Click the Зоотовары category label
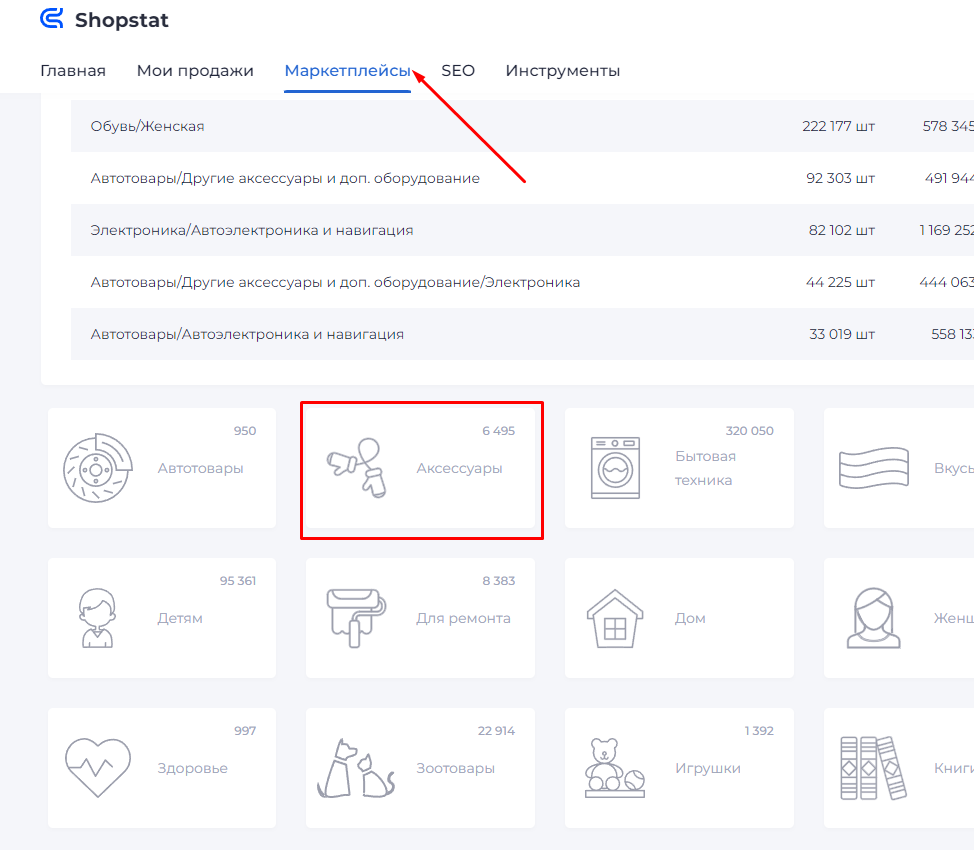This screenshot has width=974, height=850. [x=455, y=768]
